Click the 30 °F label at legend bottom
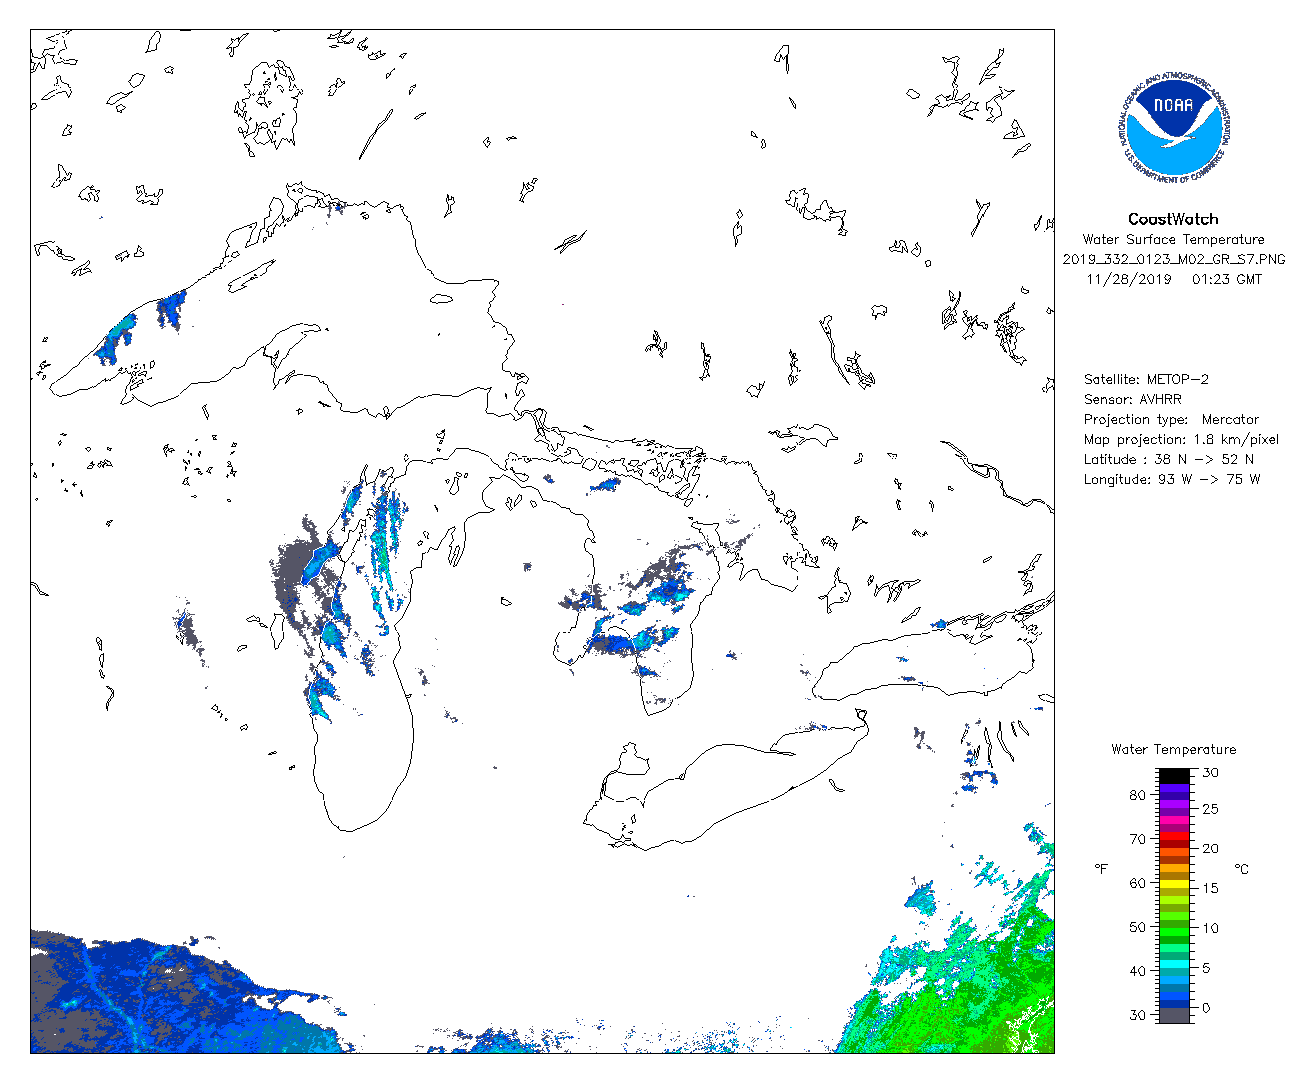This screenshot has height=1084, width=1294. point(1138,1015)
